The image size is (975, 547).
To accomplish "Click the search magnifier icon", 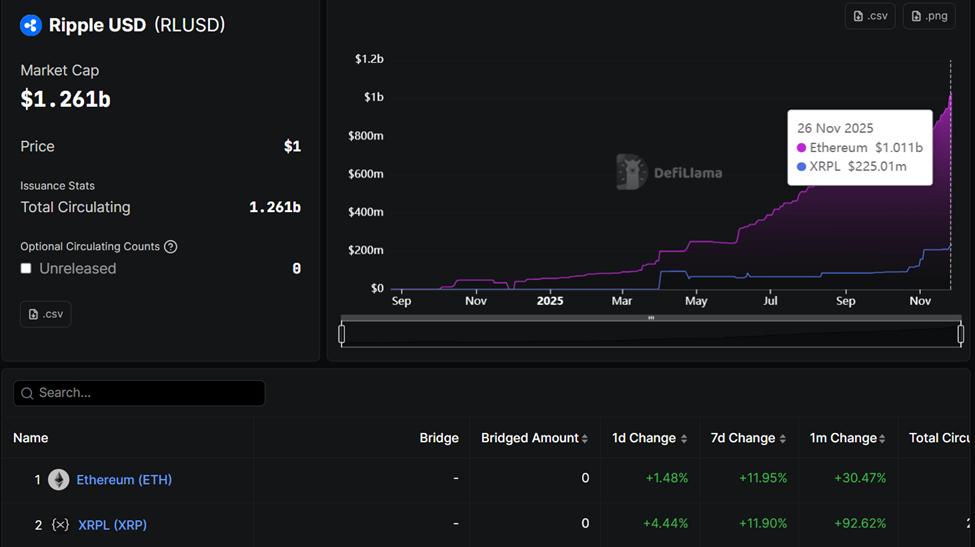I will click(x=27, y=393).
